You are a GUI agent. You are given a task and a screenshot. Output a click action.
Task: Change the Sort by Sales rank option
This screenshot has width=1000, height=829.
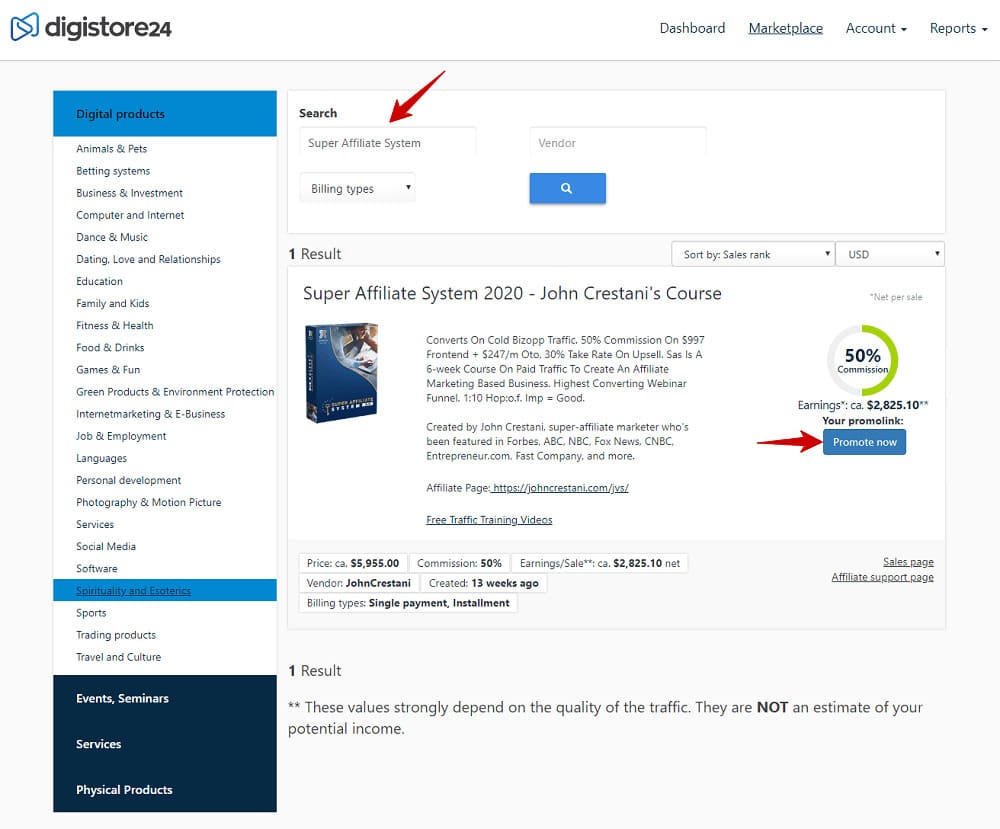point(753,254)
